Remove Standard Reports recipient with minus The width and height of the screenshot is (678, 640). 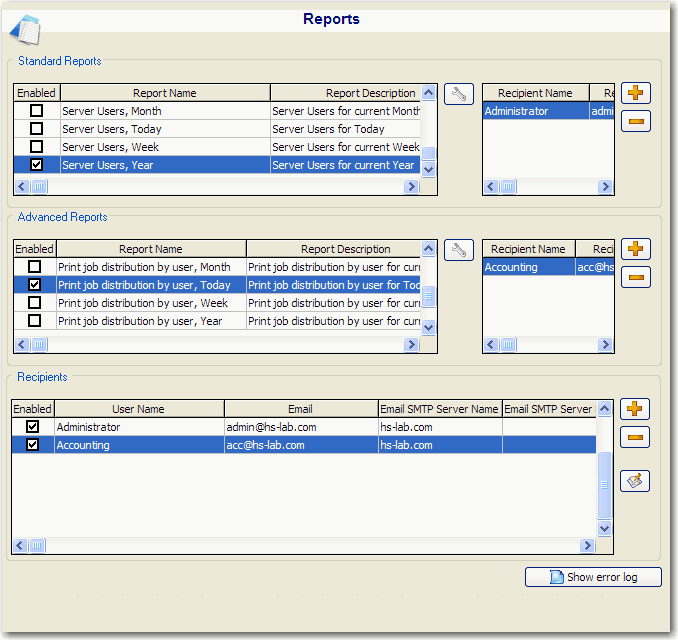click(x=636, y=121)
